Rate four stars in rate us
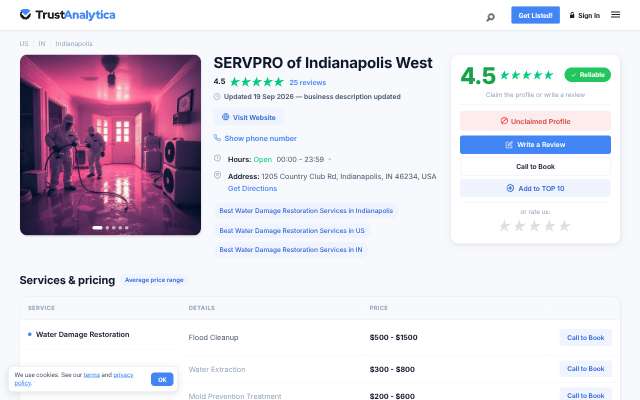 (549, 226)
